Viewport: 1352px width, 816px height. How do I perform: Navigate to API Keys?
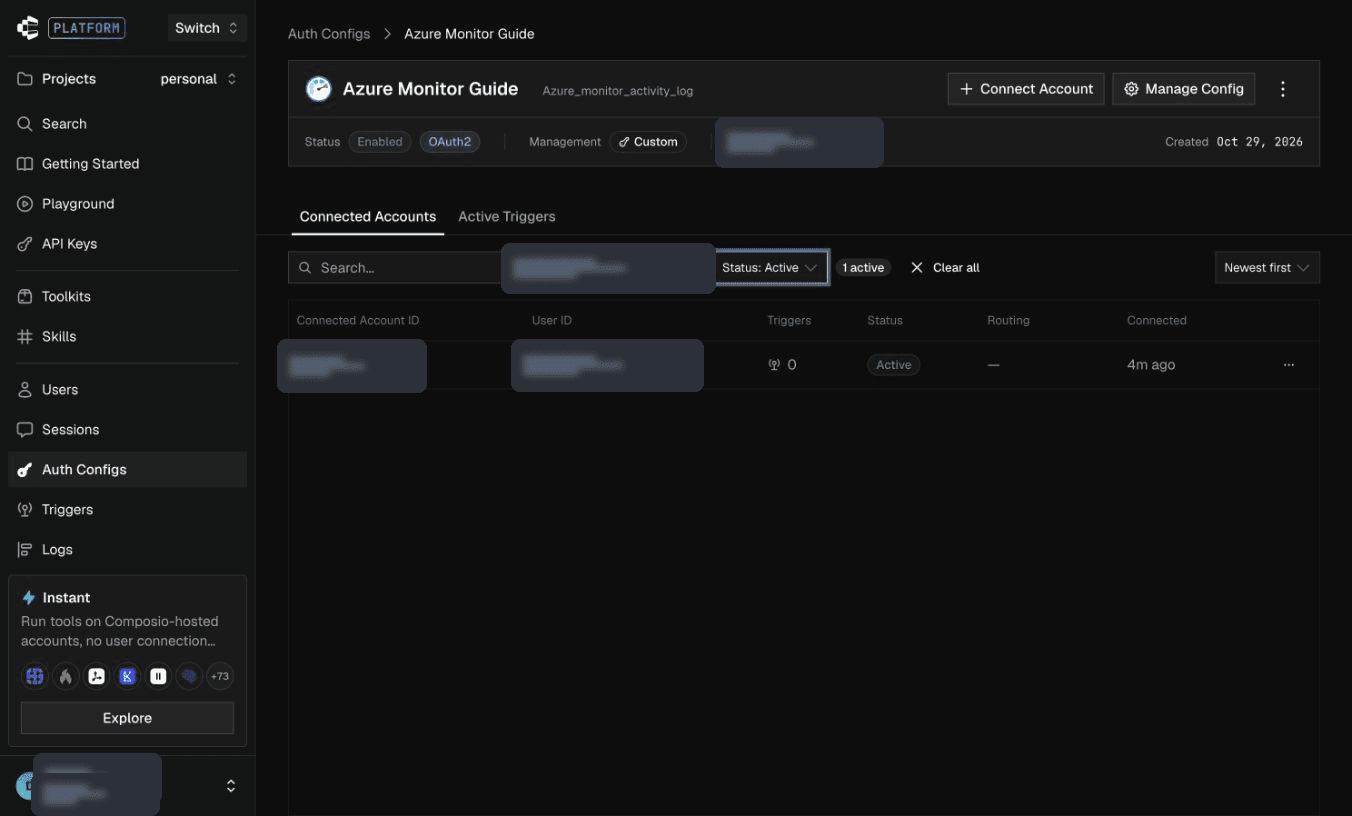(127, 244)
